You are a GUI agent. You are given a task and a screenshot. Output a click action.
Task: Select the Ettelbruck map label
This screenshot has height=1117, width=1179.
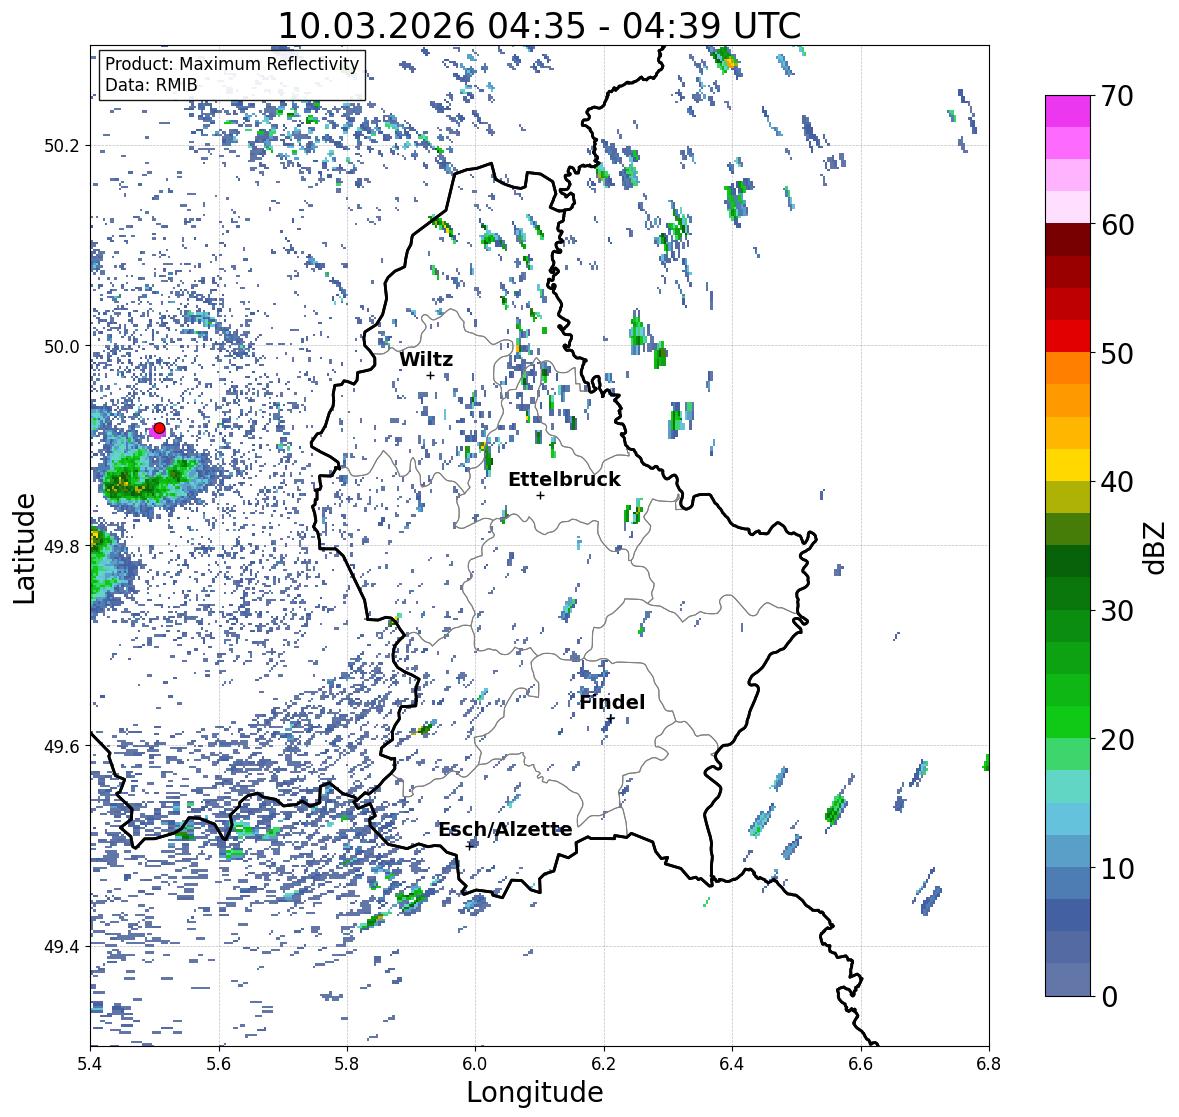[x=564, y=479]
